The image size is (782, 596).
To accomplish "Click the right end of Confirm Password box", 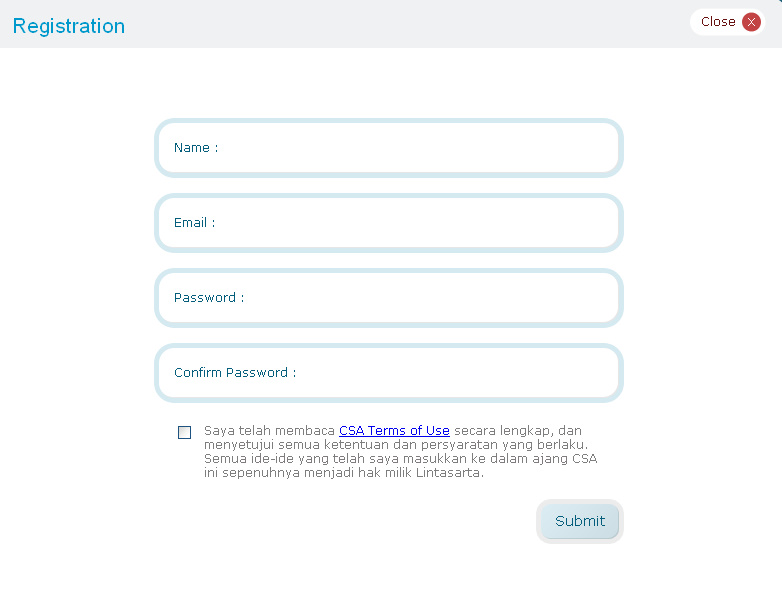I will coord(598,373).
